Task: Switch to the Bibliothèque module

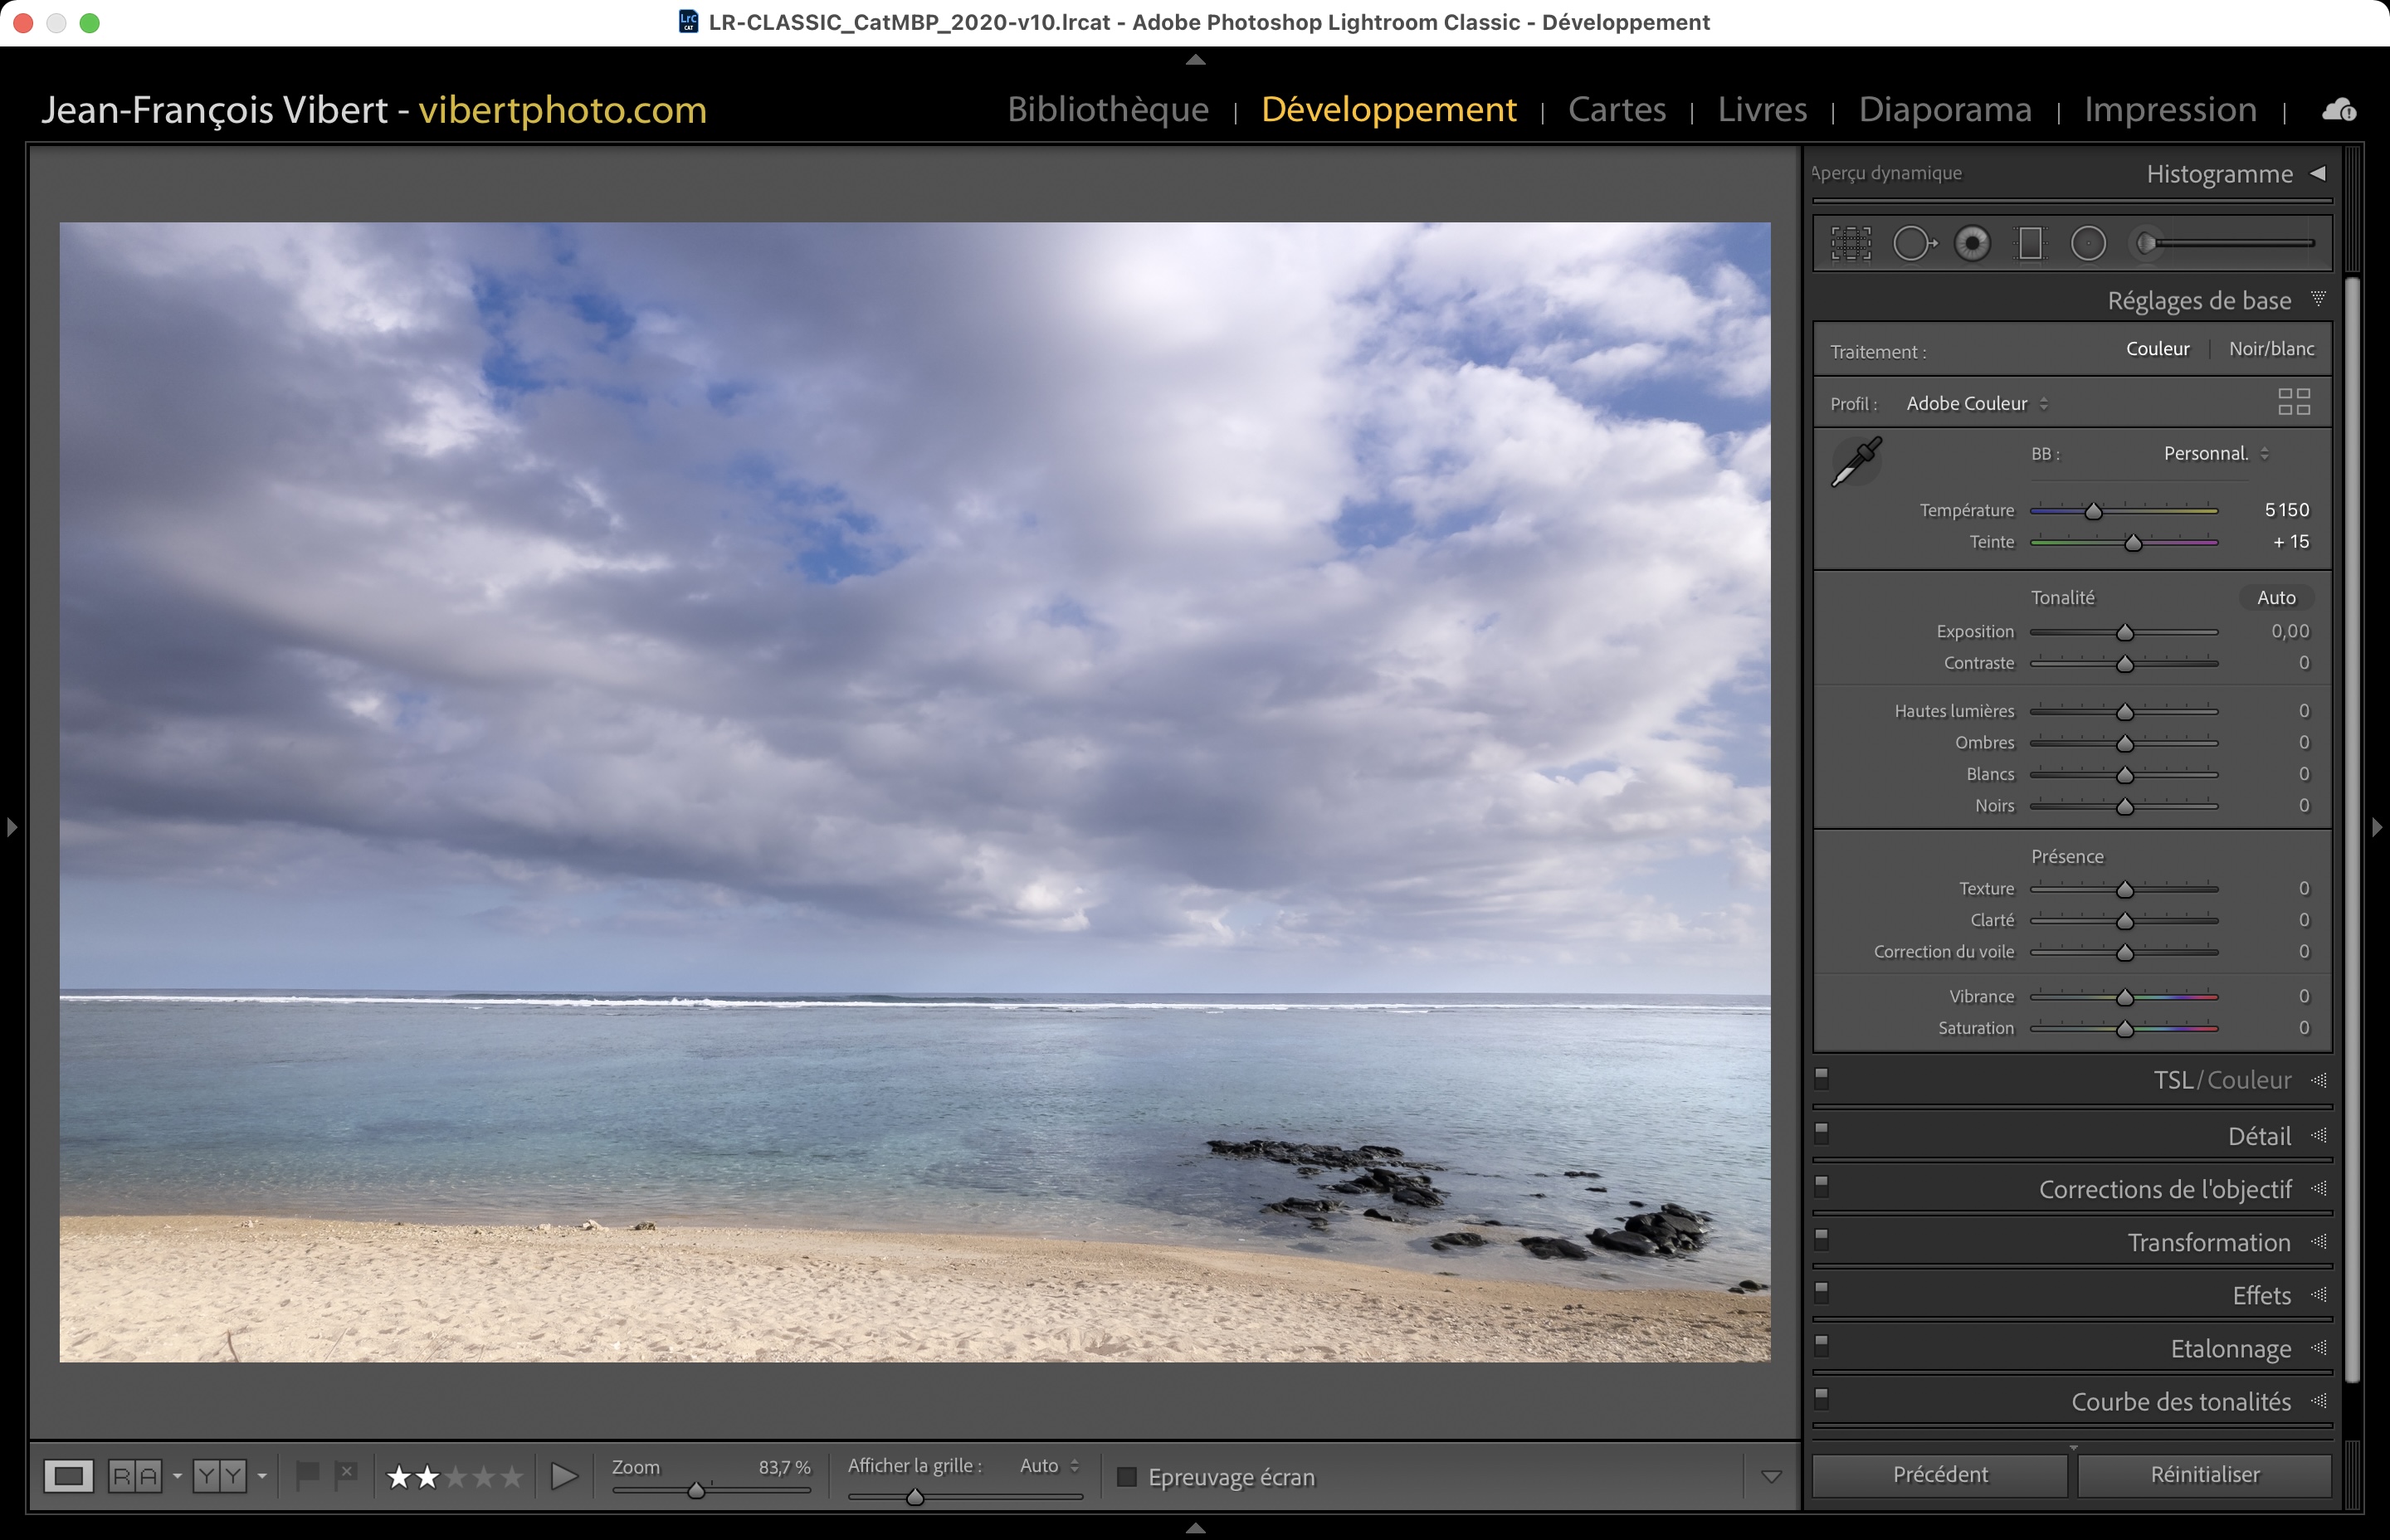Action: pyautogui.click(x=1108, y=110)
